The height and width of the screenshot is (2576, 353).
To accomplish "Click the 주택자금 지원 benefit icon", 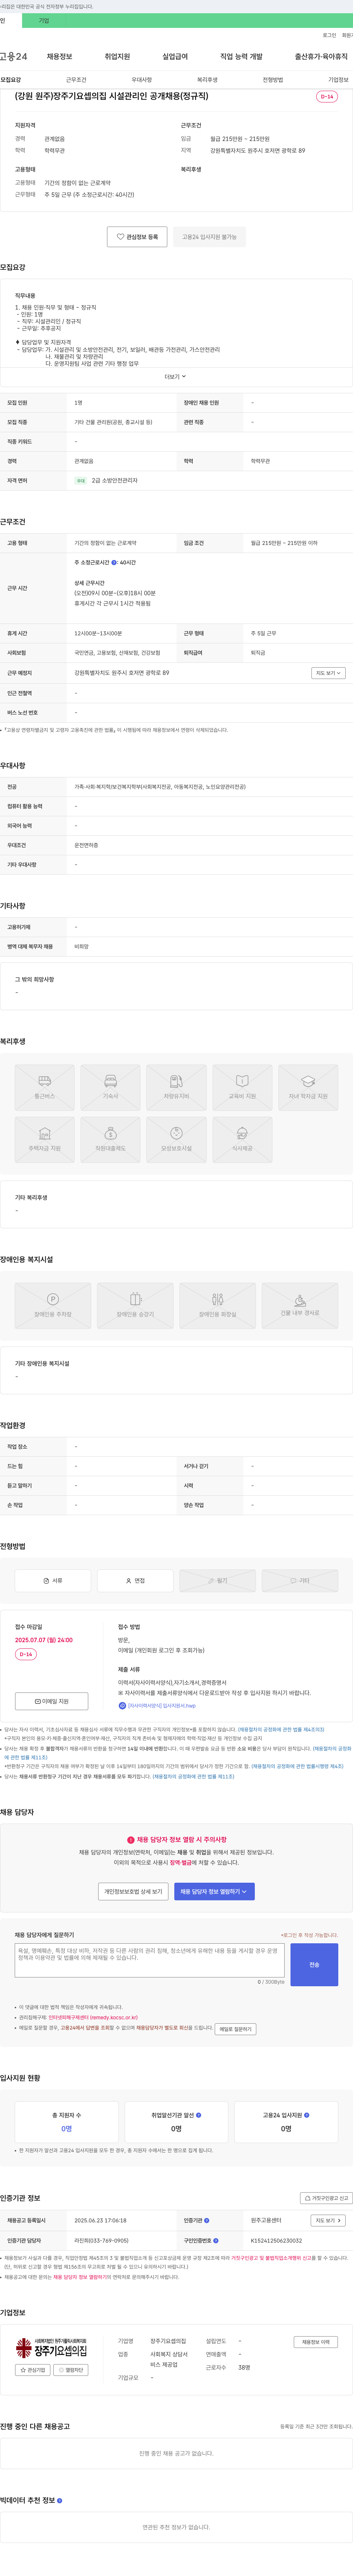I will (x=45, y=1139).
